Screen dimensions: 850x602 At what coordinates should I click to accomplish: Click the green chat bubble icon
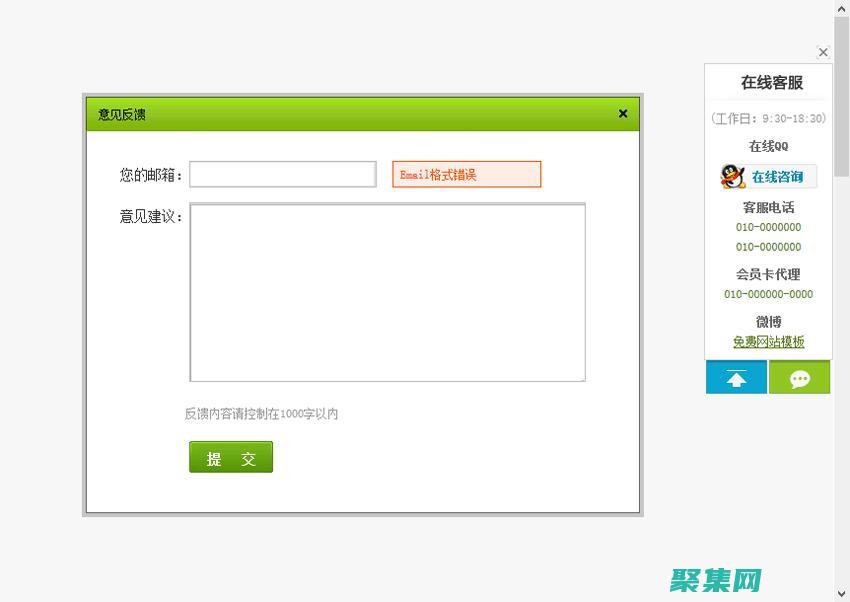tap(800, 377)
